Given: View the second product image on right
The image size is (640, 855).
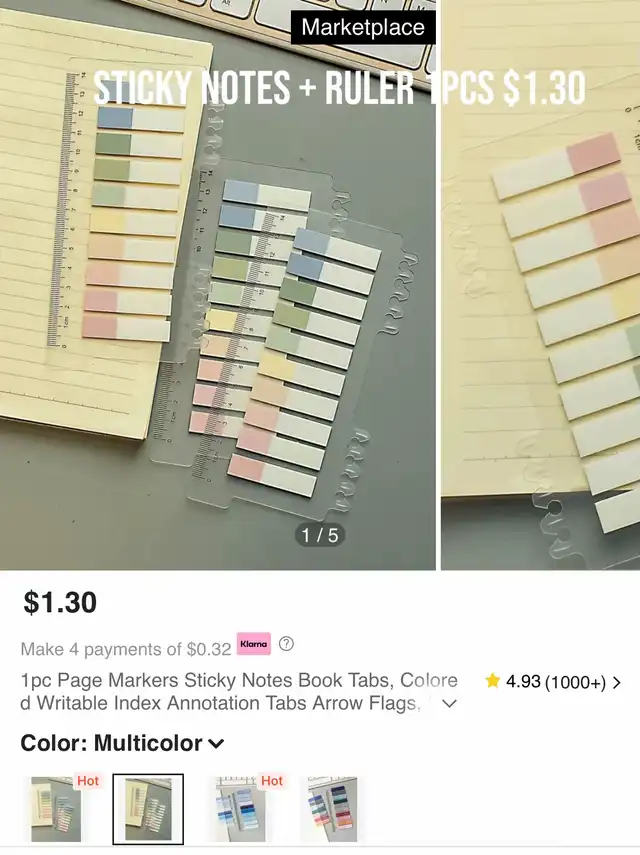Looking at the screenshot, I should [540, 285].
